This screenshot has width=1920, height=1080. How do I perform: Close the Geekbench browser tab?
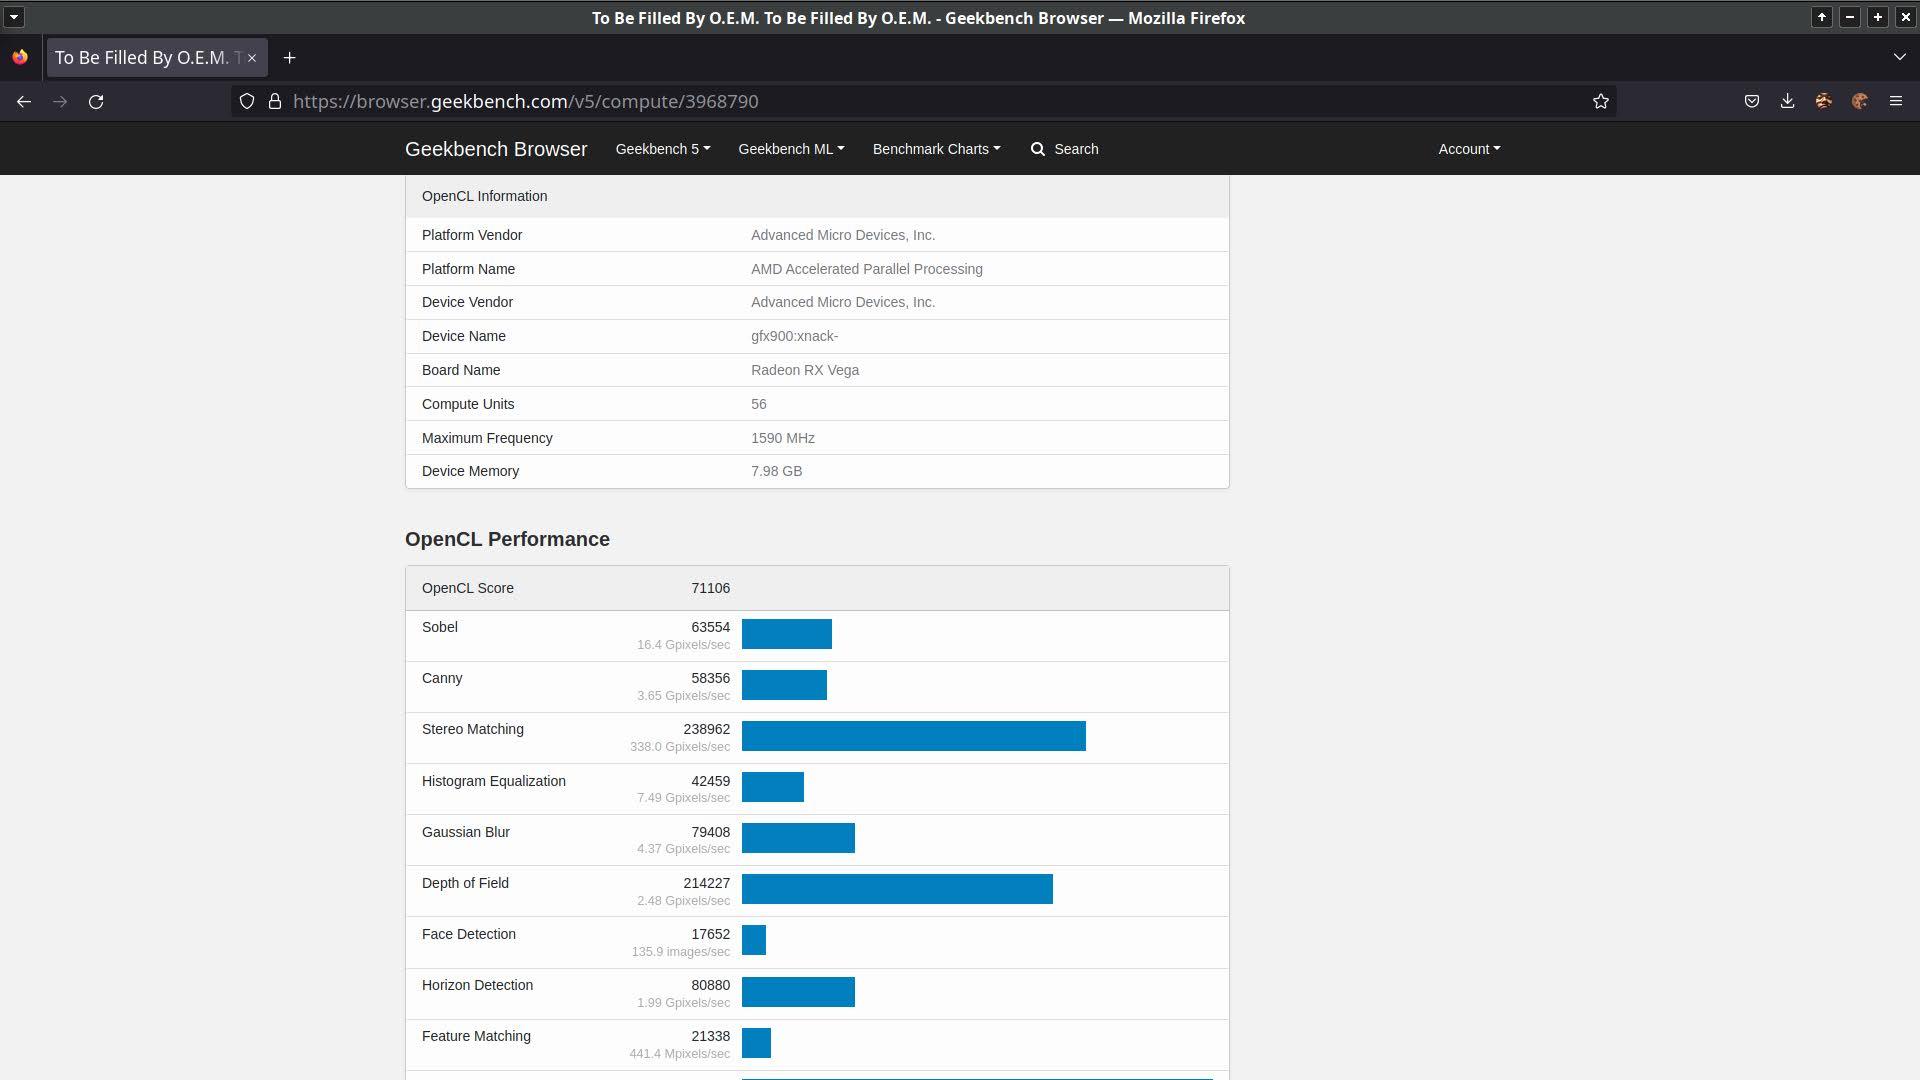click(x=252, y=58)
